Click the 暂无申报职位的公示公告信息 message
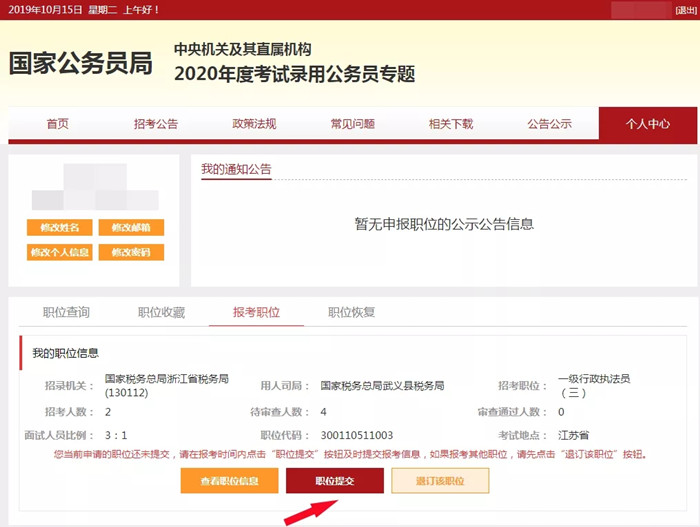 [x=444, y=224]
